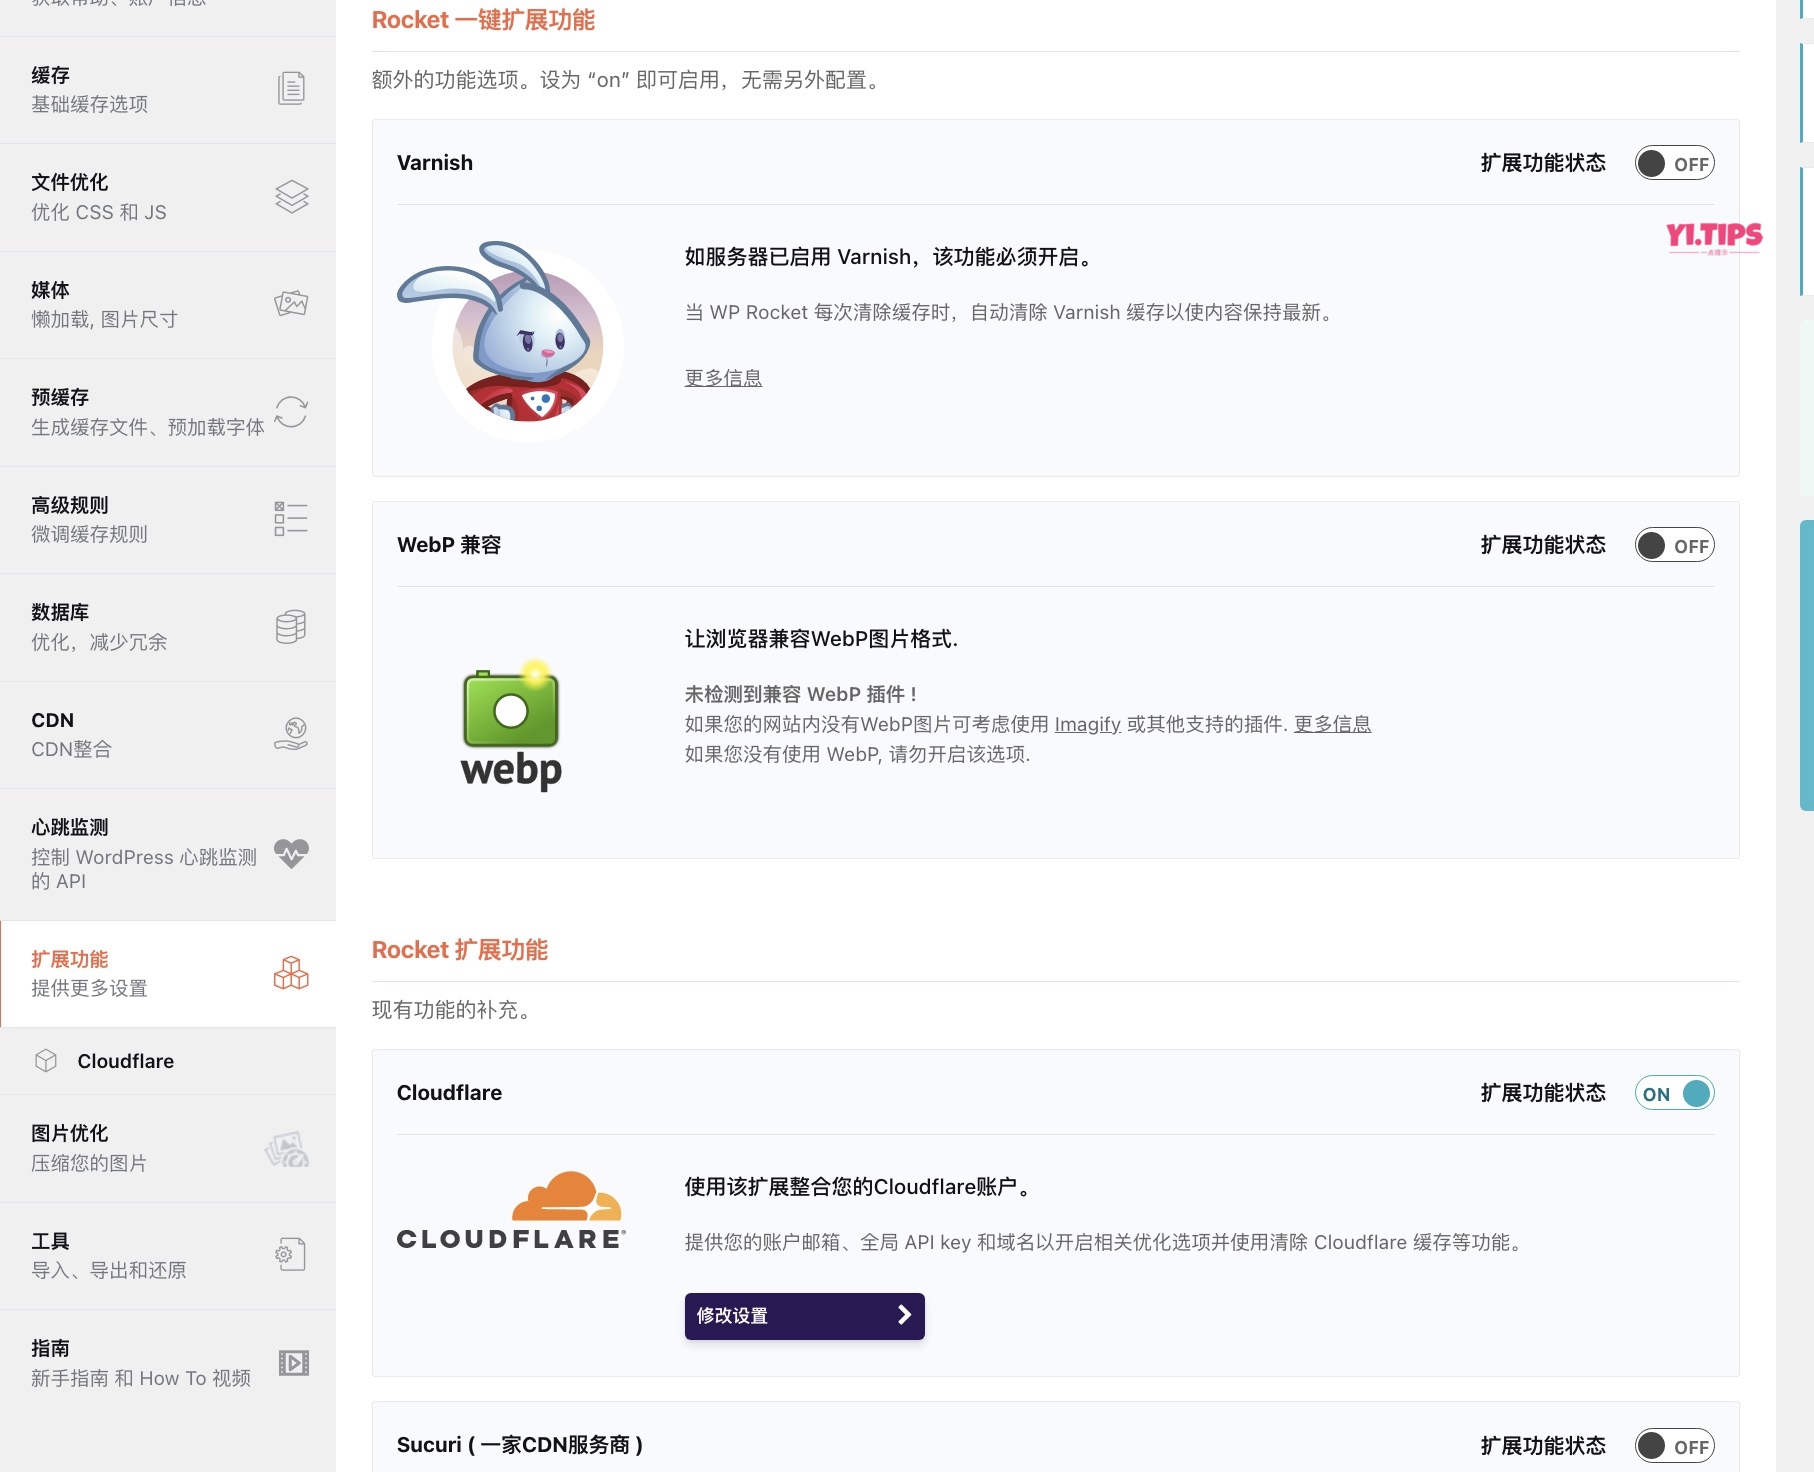This screenshot has width=1814, height=1472.
Task: Click 更多信息 link in WebP section
Action: (x=1332, y=724)
